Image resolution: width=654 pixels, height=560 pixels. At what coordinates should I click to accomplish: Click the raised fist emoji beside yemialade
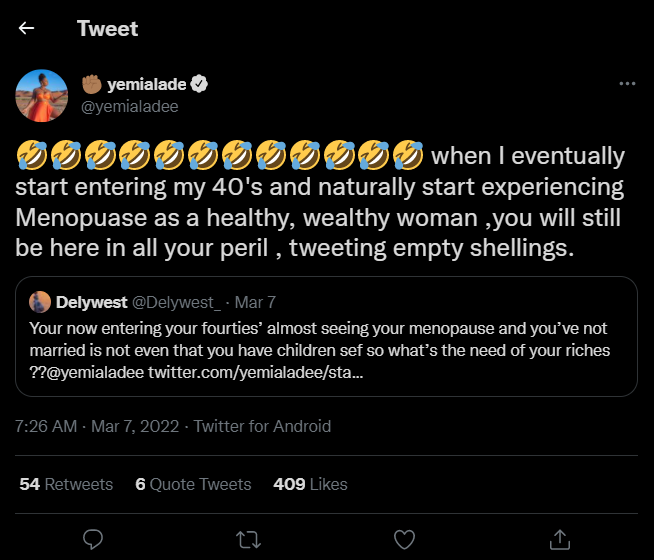point(92,84)
